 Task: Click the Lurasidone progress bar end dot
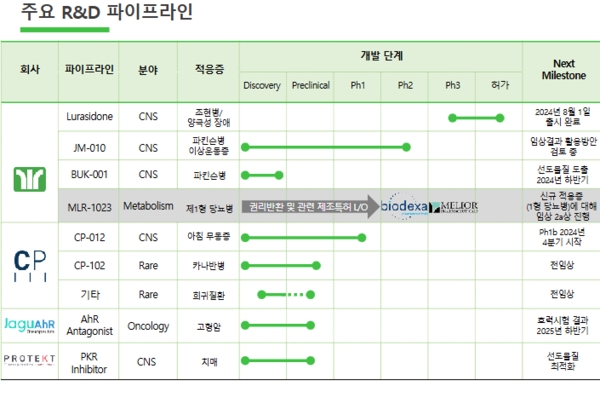[500, 118]
